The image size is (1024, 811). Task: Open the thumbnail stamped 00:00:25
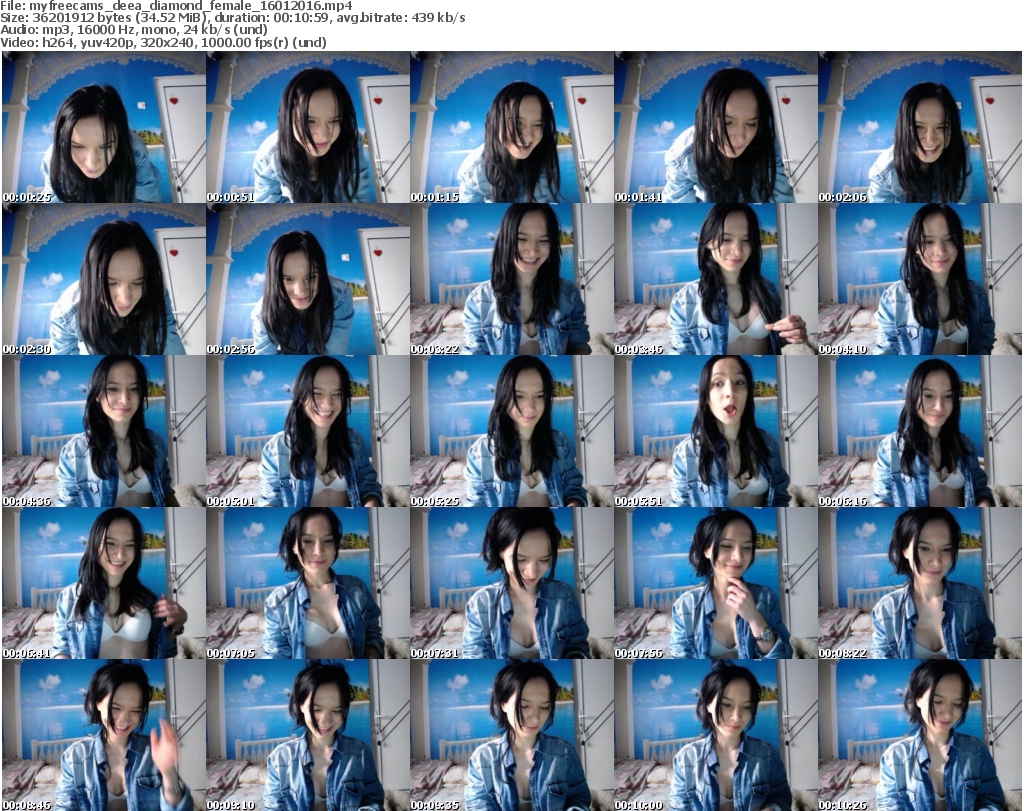pos(104,127)
